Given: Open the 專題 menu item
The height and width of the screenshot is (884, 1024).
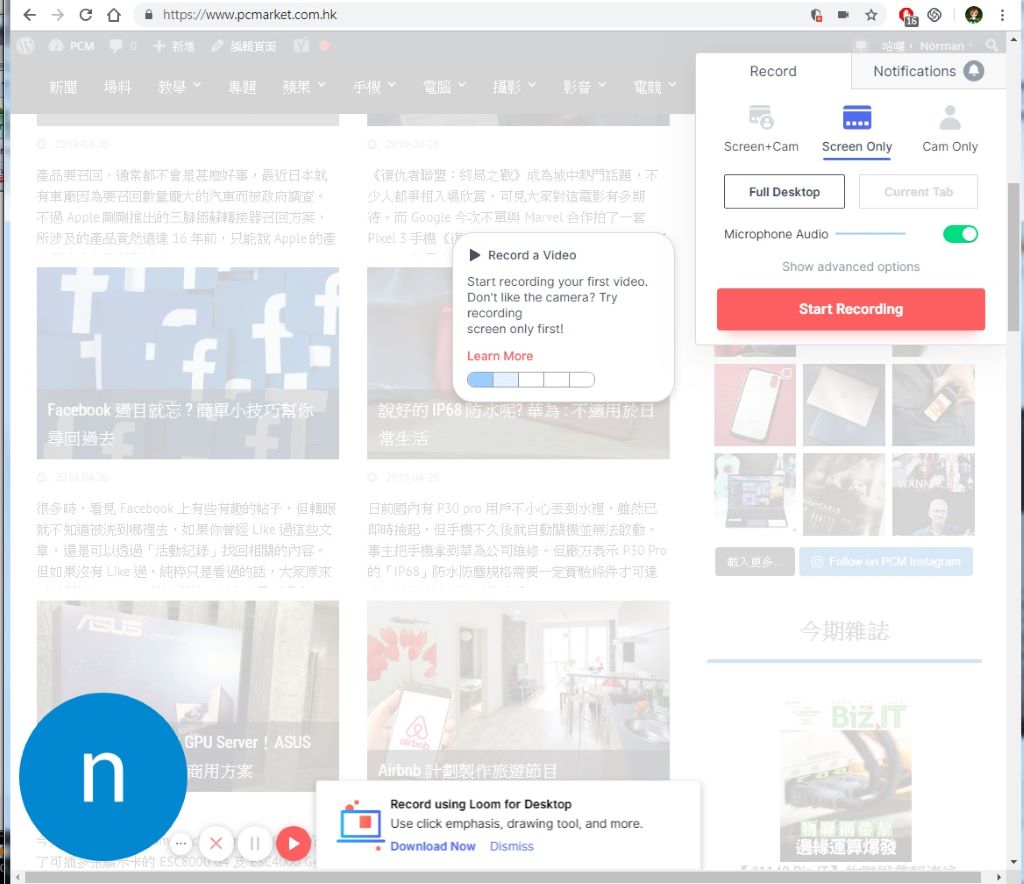Looking at the screenshot, I should 242,86.
